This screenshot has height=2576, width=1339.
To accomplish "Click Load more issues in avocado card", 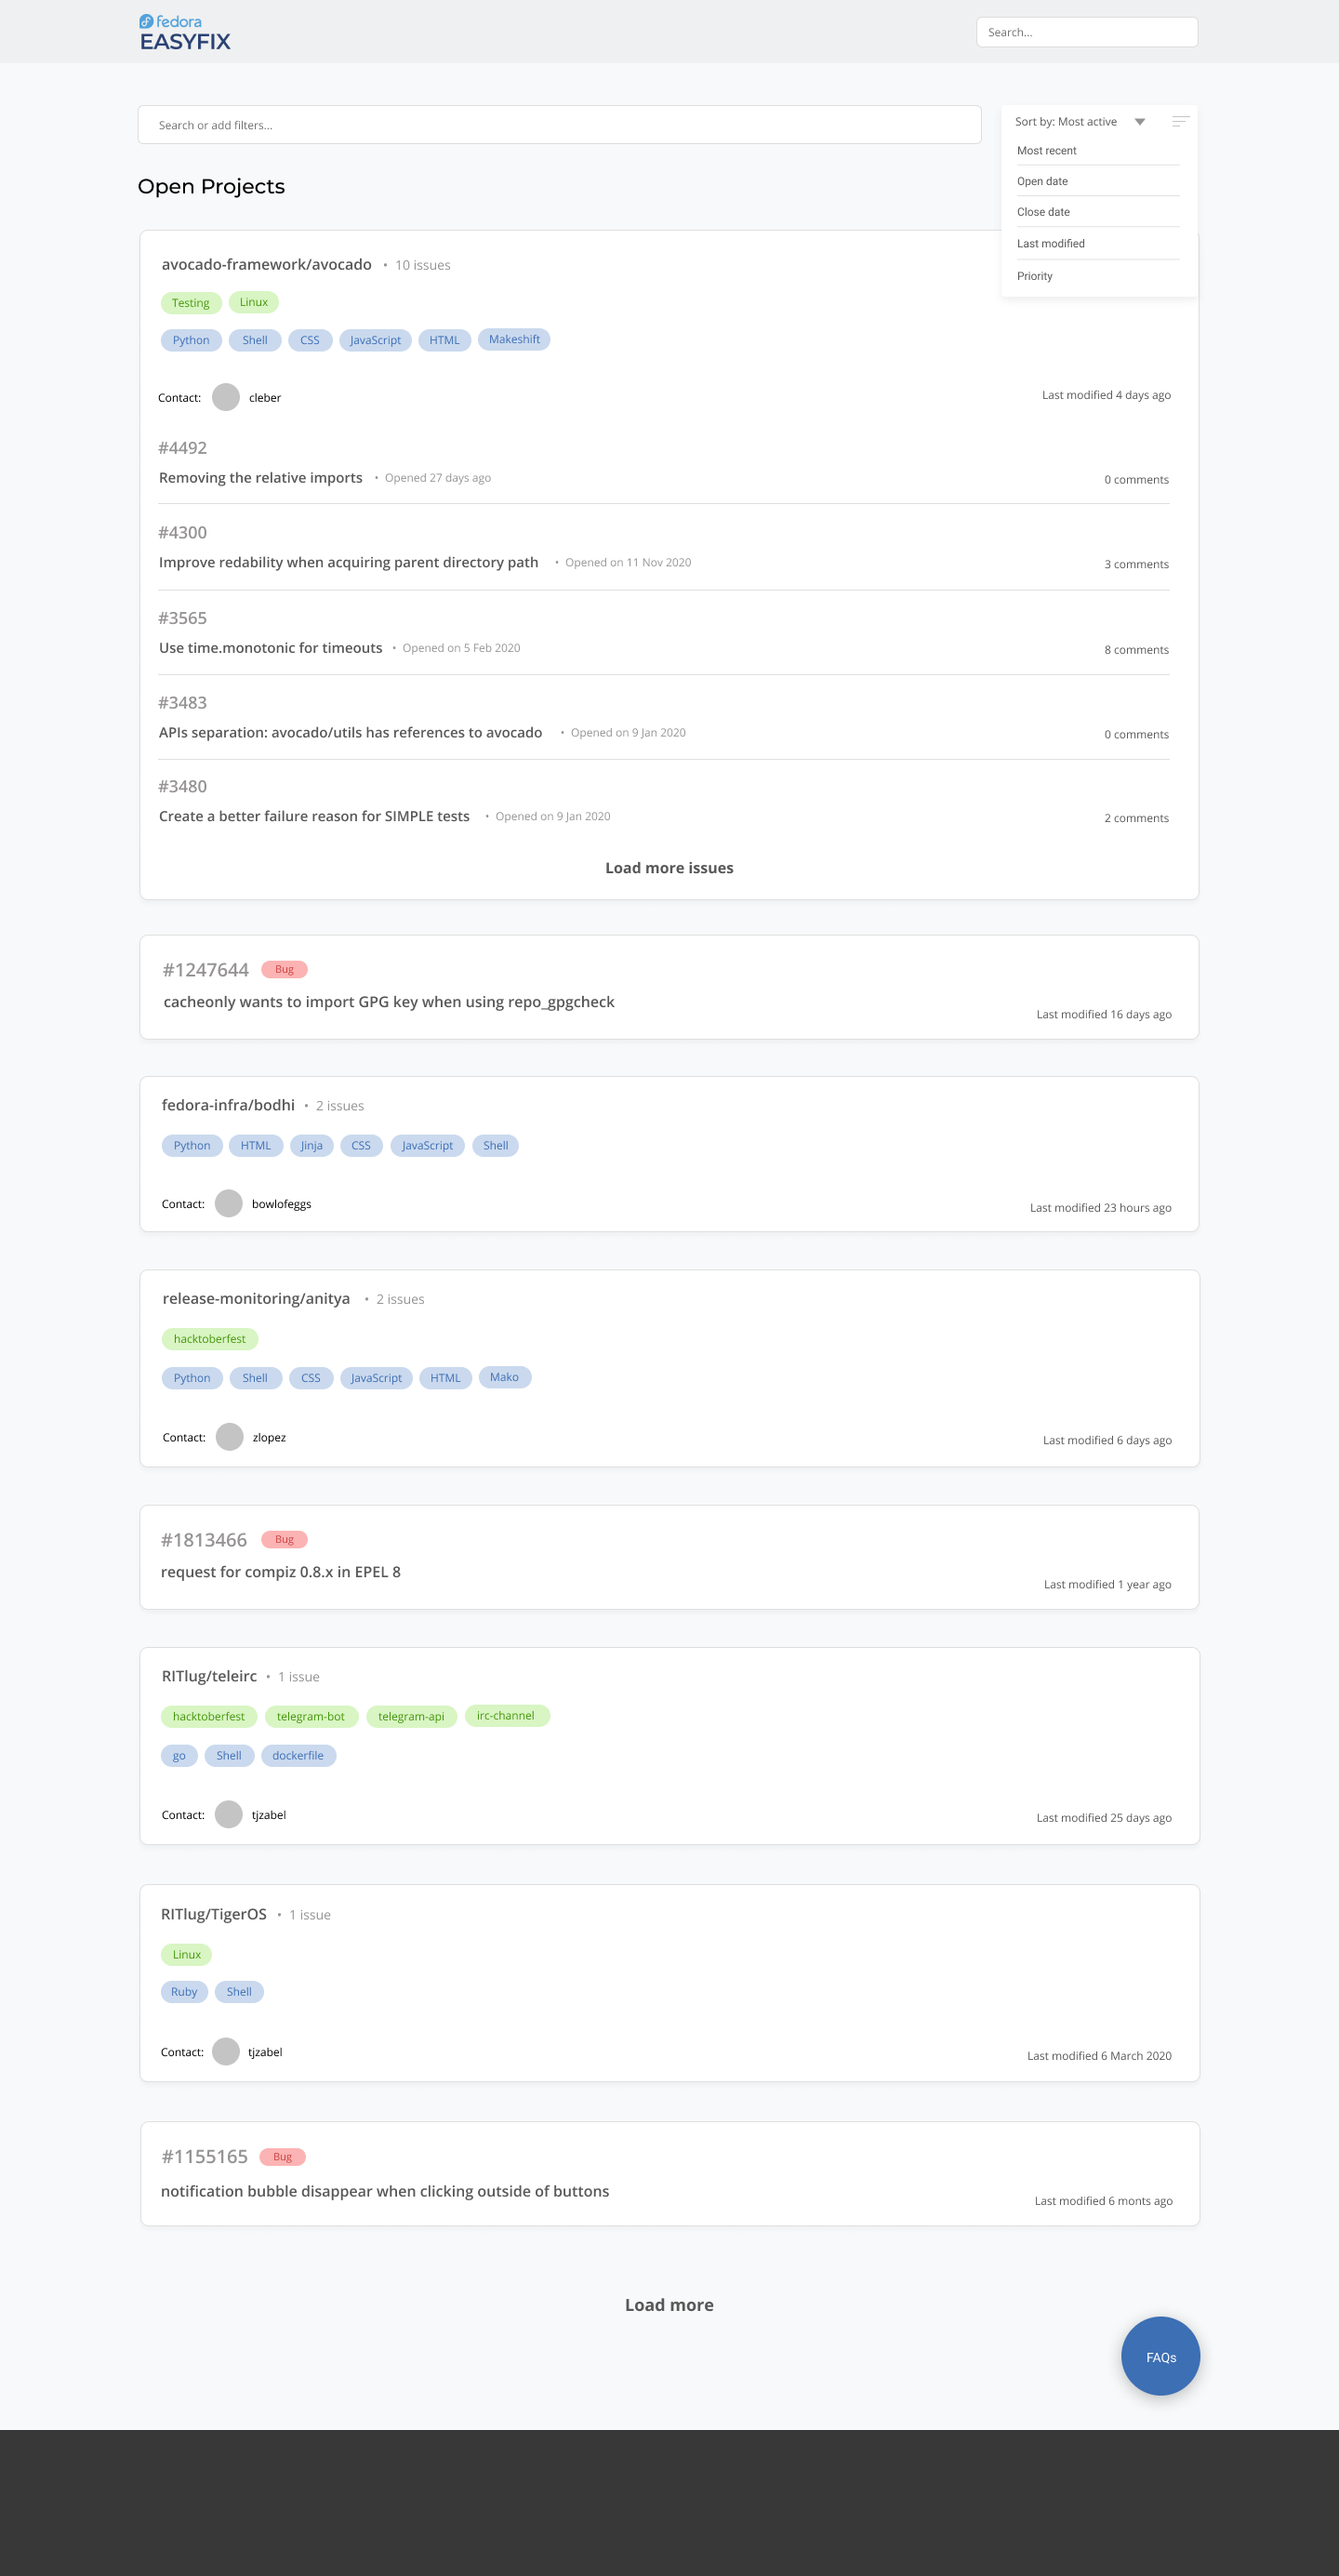I will pyautogui.click(x=669, y=868).
